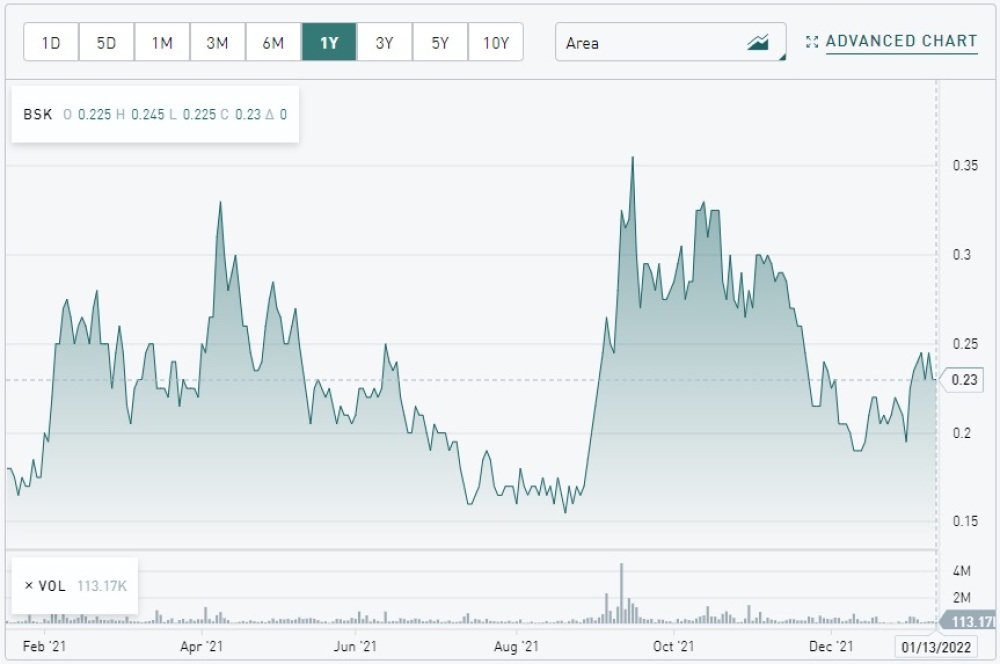Click the Feb '21 date axis label

tap(44, 646)
